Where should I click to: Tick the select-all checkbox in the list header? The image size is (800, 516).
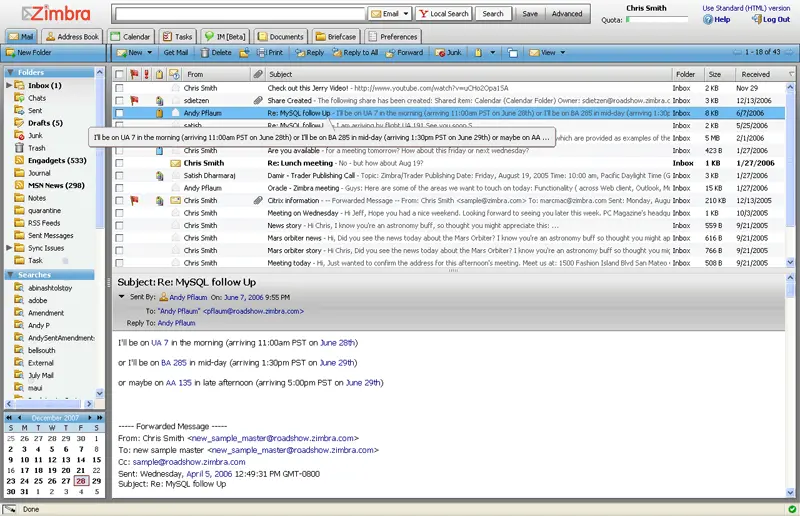(119, 74)
